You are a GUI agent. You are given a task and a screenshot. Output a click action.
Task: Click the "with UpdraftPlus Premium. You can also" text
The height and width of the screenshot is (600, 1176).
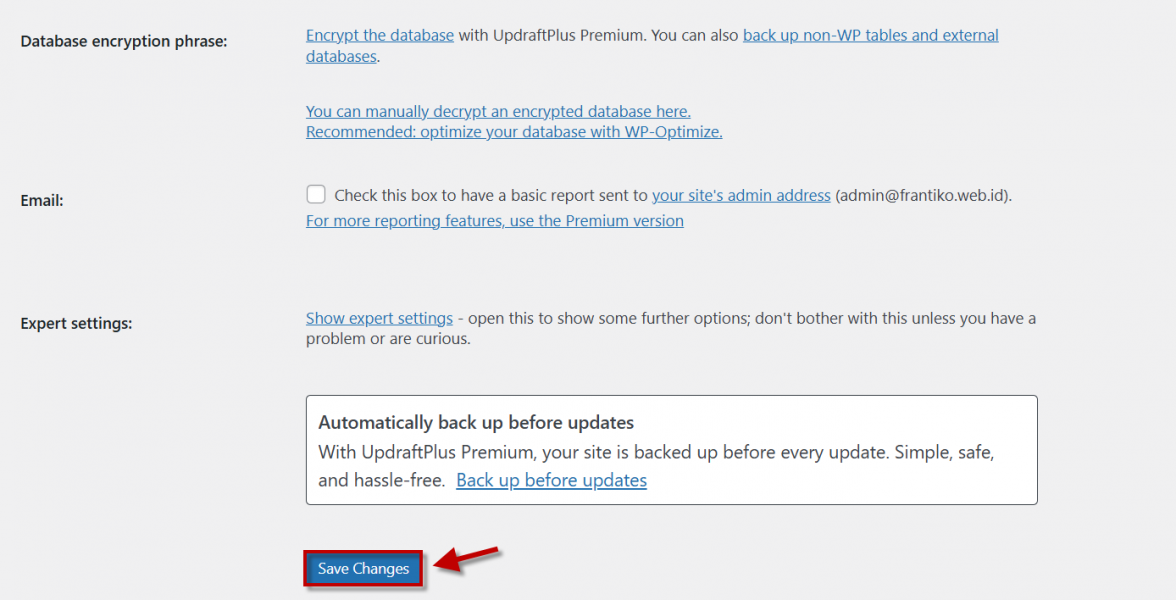click(598, 36)
